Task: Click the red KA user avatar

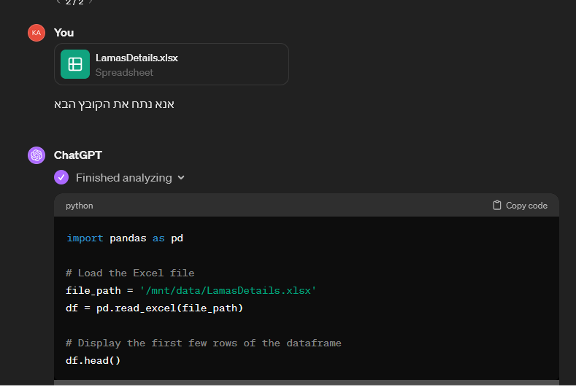Action: (x=36, y=33)
